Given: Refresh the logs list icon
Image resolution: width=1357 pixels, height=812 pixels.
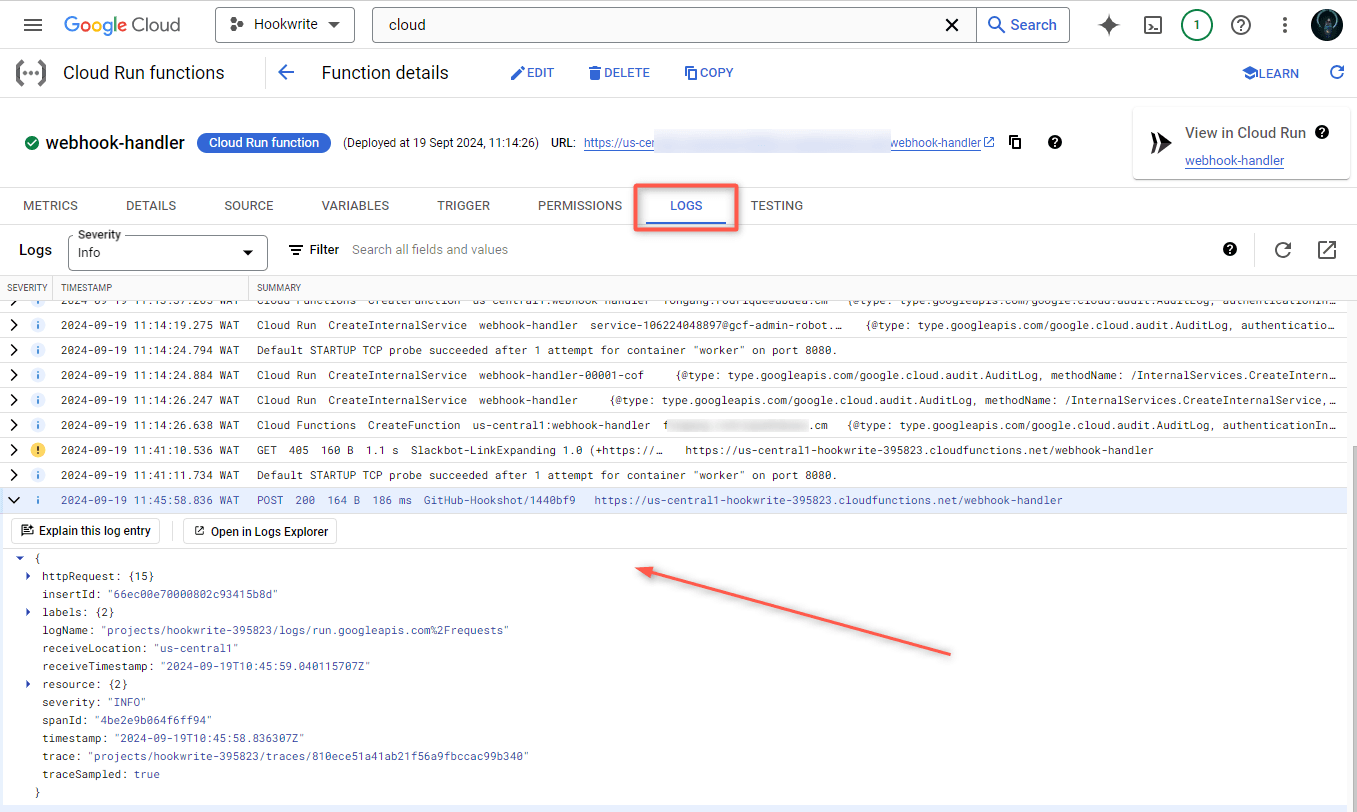Looking at the screenshot, I should coord(1283,249).
